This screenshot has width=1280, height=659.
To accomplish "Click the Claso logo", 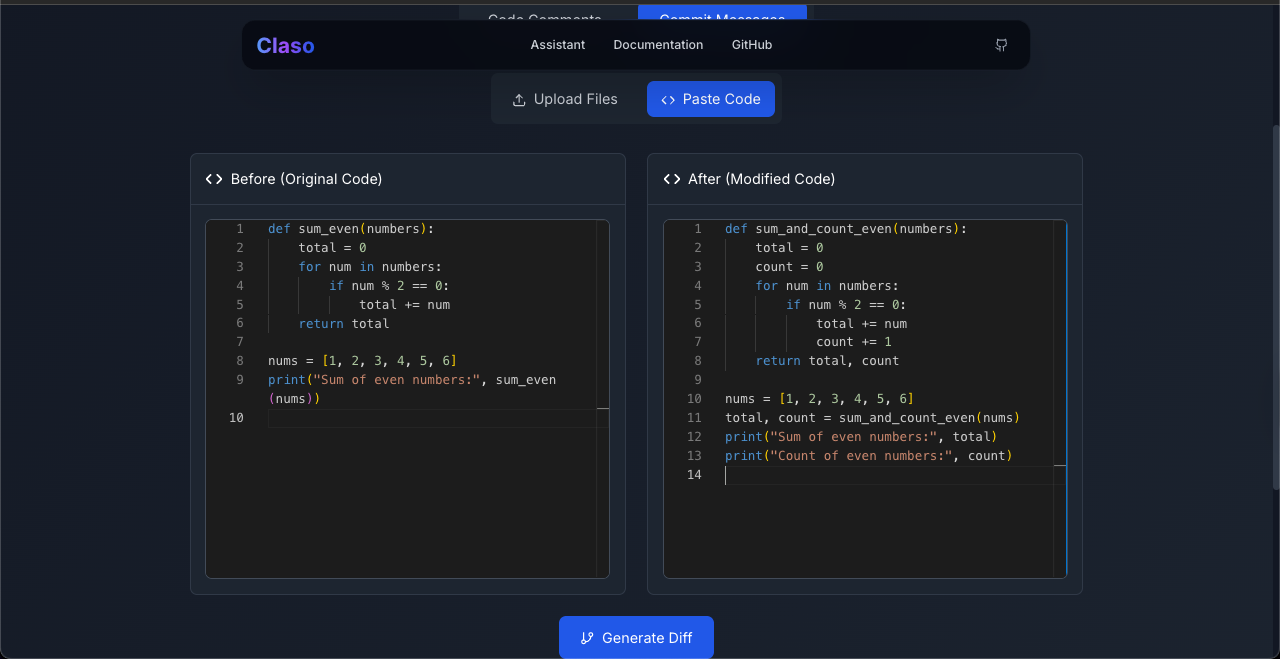I will pyautogui.click(x=285, y=45).
